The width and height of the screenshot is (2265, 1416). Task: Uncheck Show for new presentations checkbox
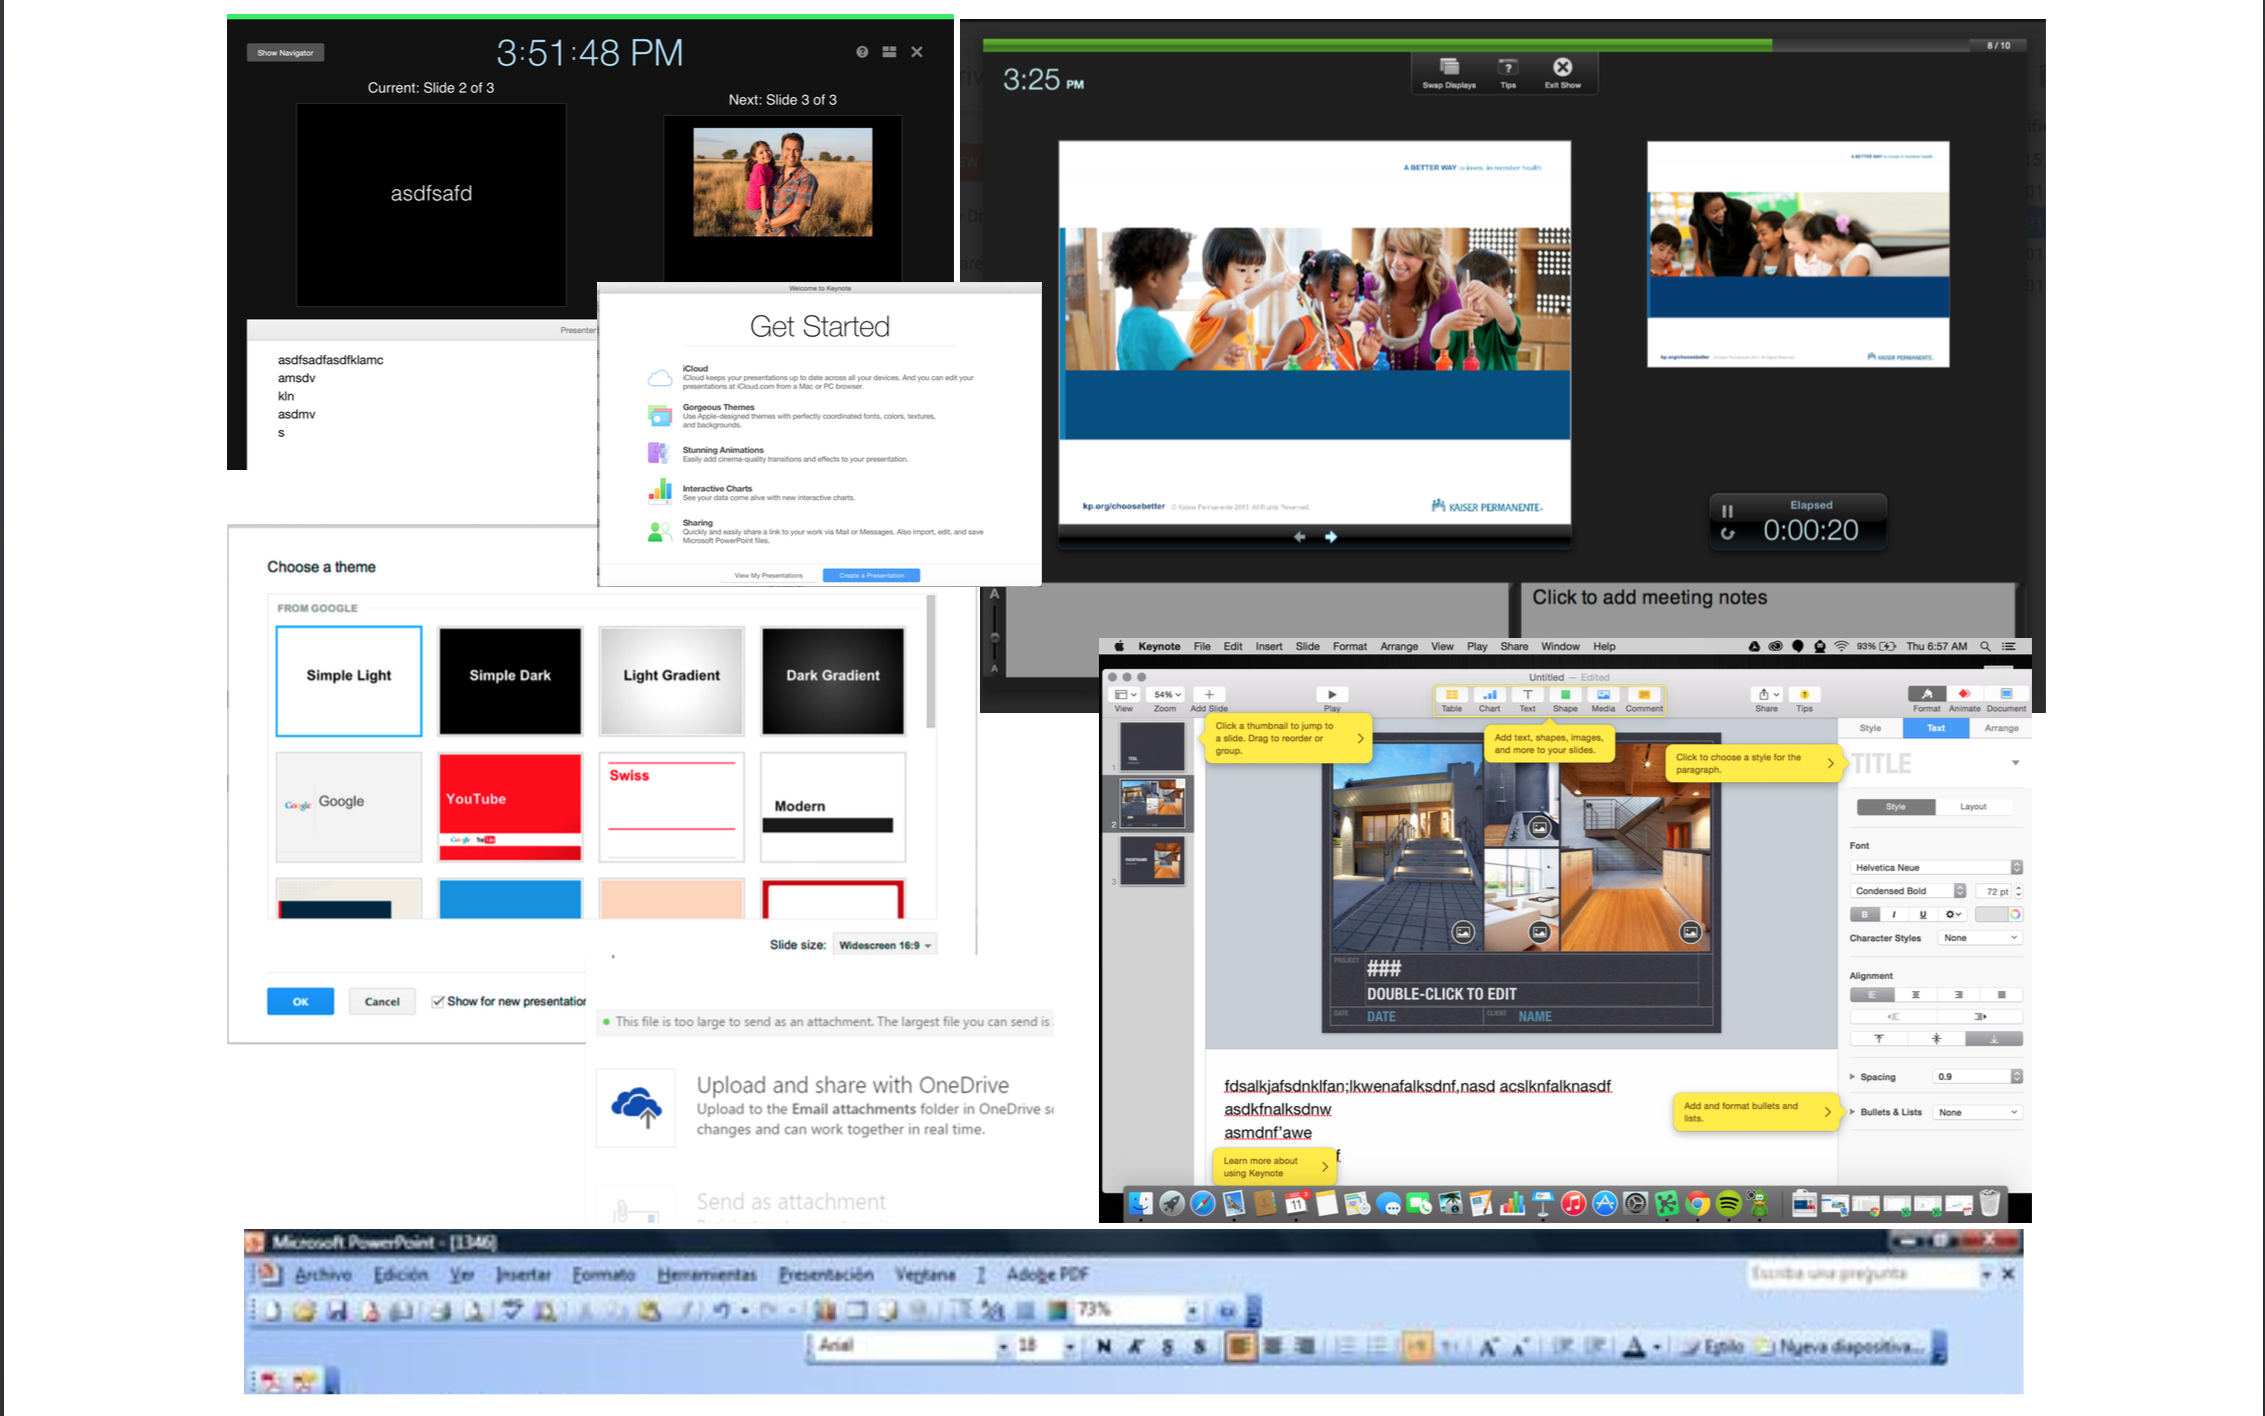(438, 1001)
